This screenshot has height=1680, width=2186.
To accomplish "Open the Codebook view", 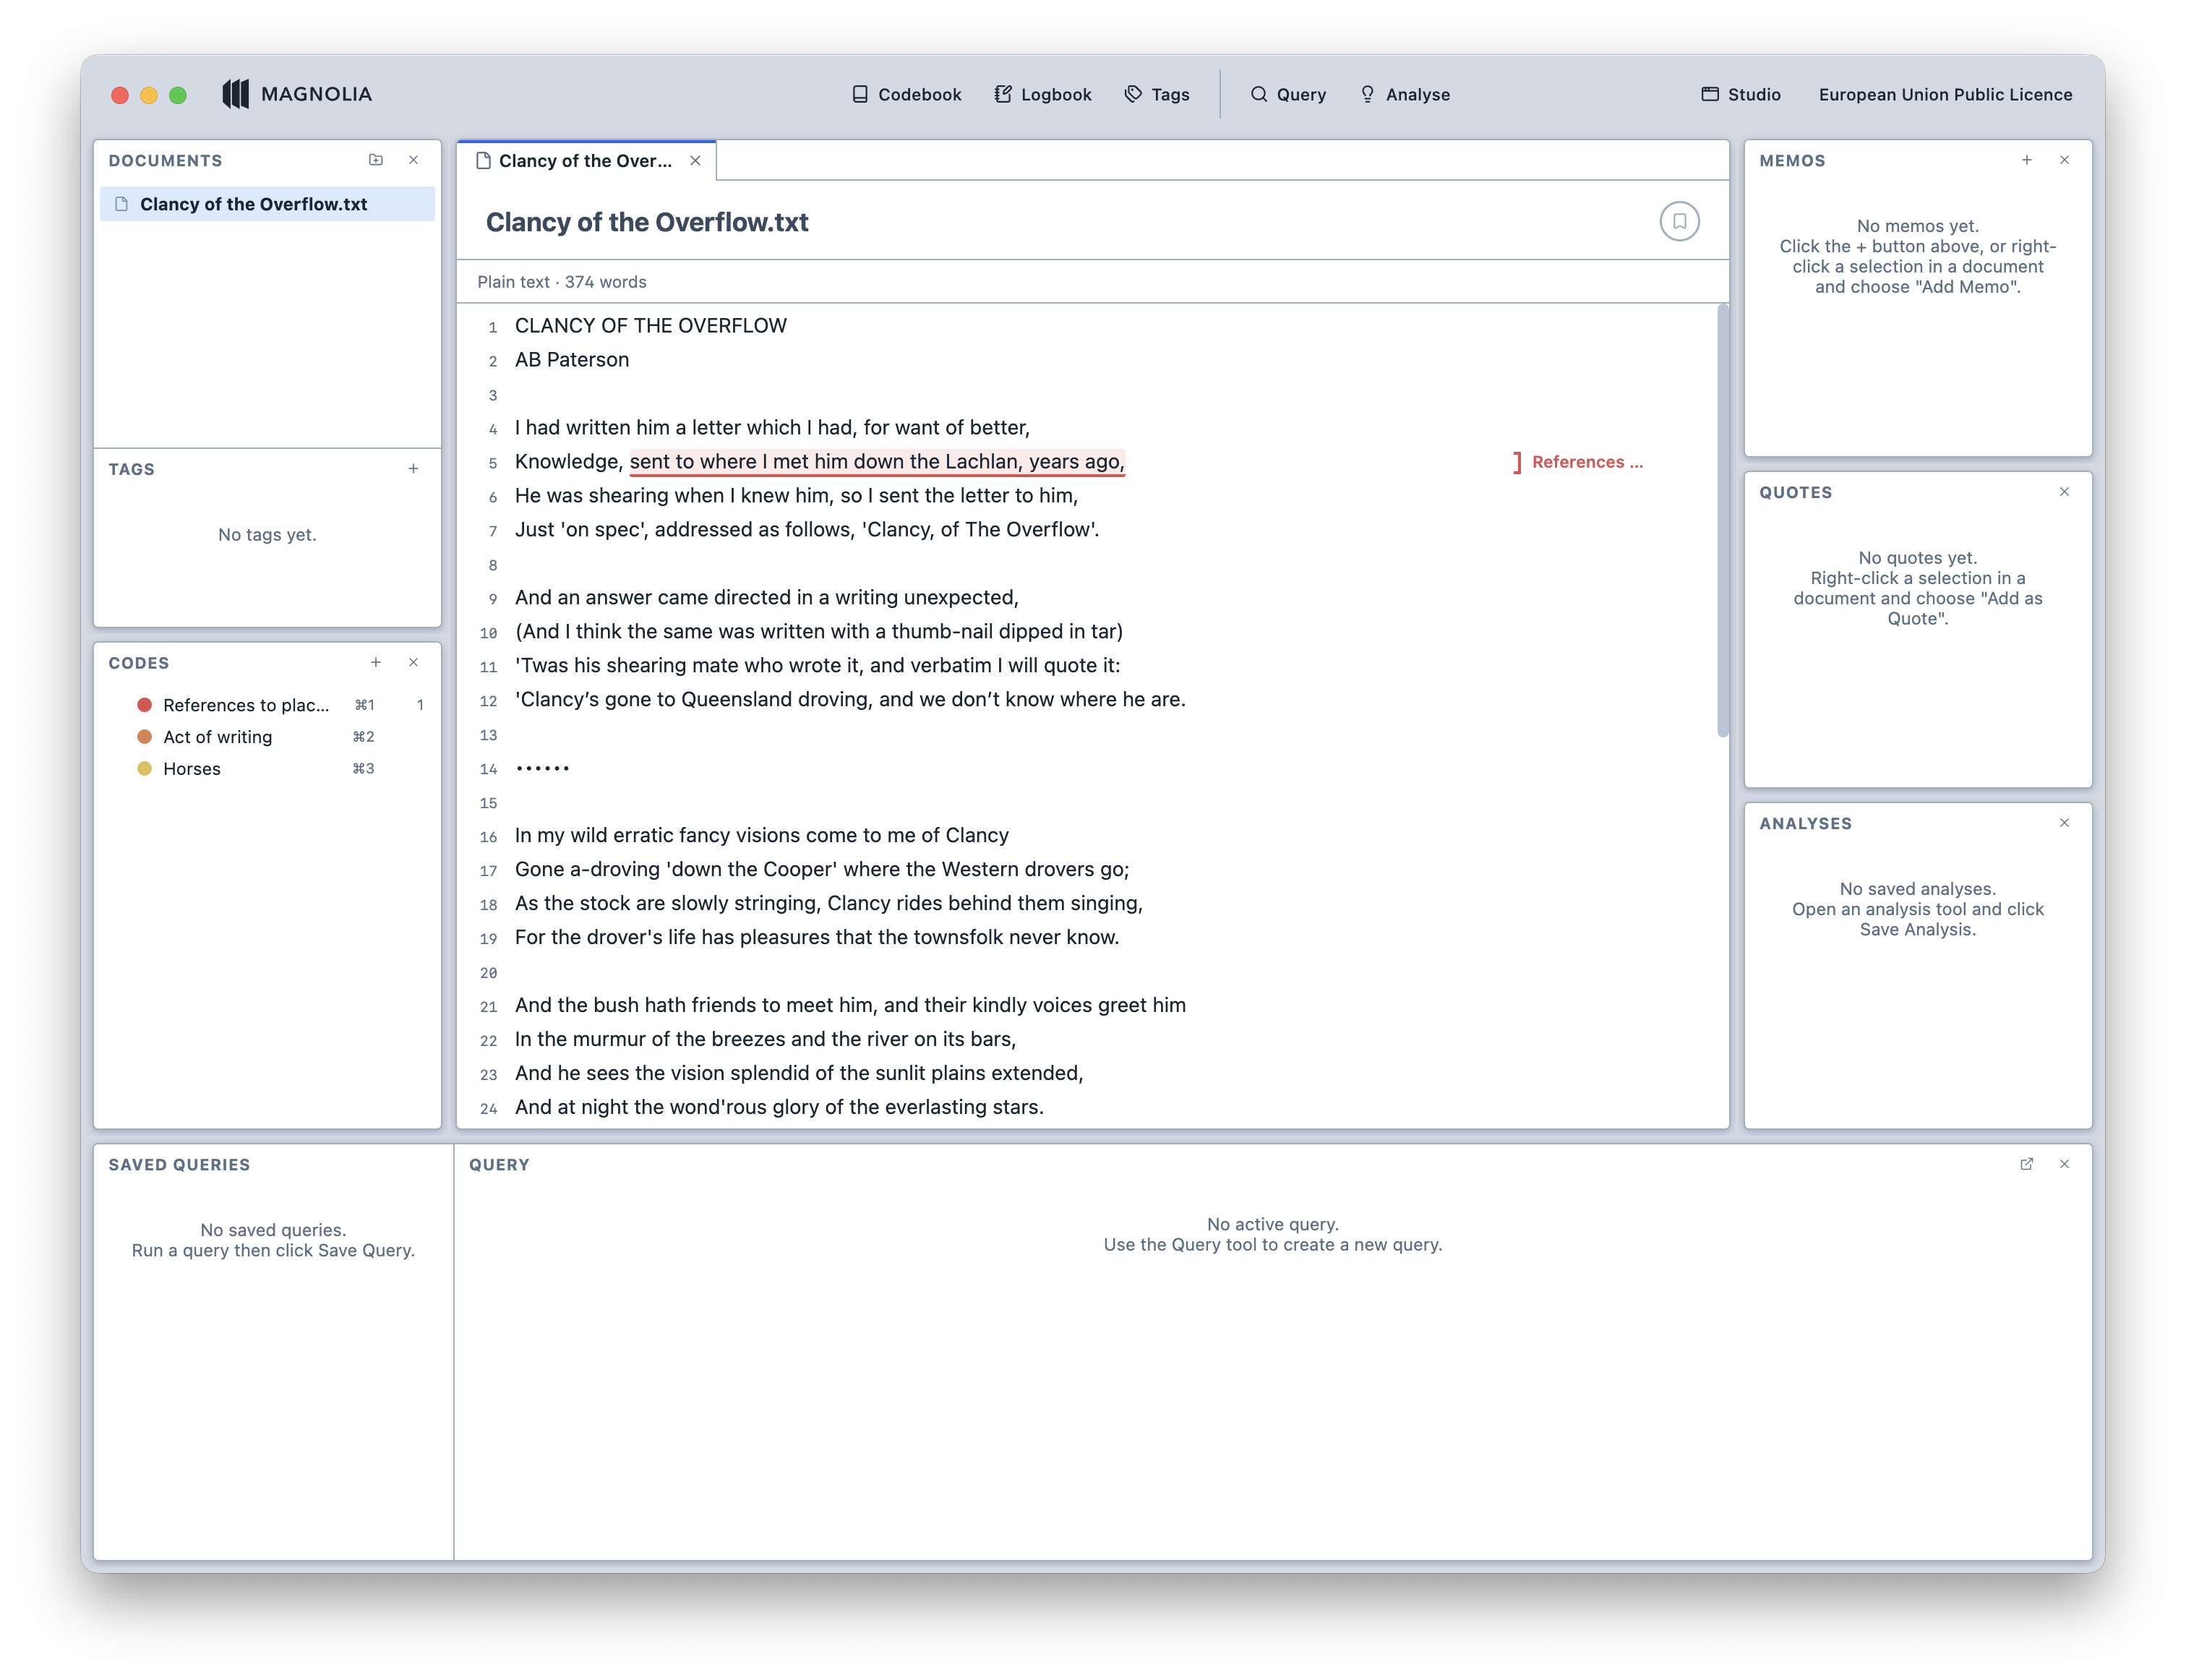I will (x=906, y=94).
